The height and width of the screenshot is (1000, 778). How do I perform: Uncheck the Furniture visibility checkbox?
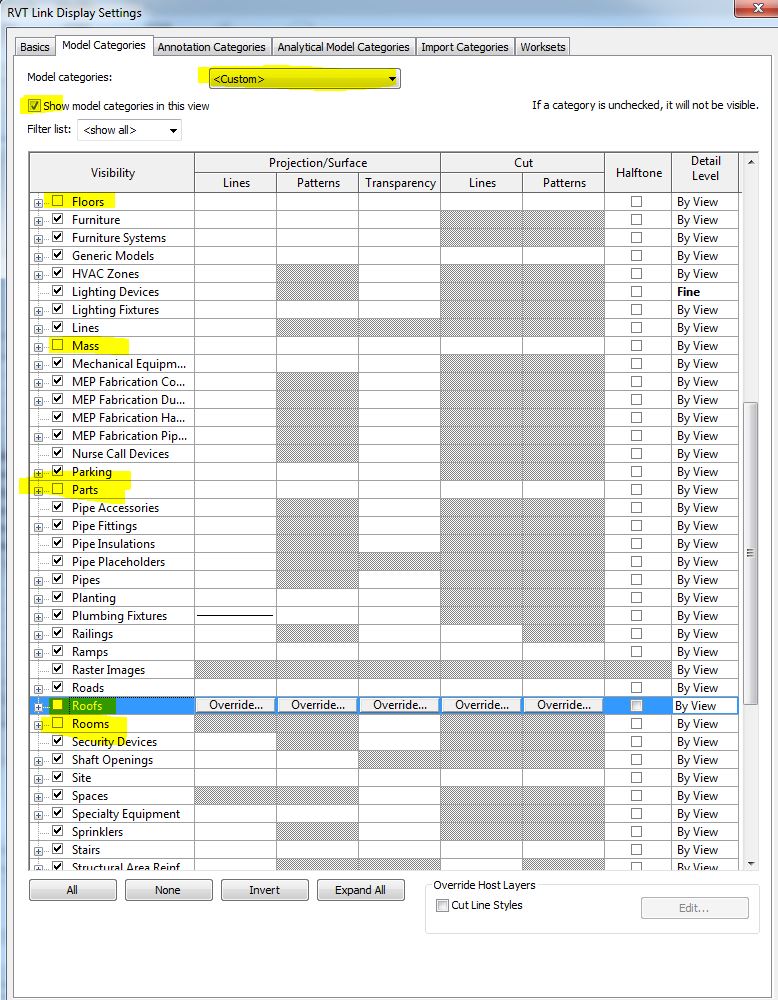click(57, 219)
